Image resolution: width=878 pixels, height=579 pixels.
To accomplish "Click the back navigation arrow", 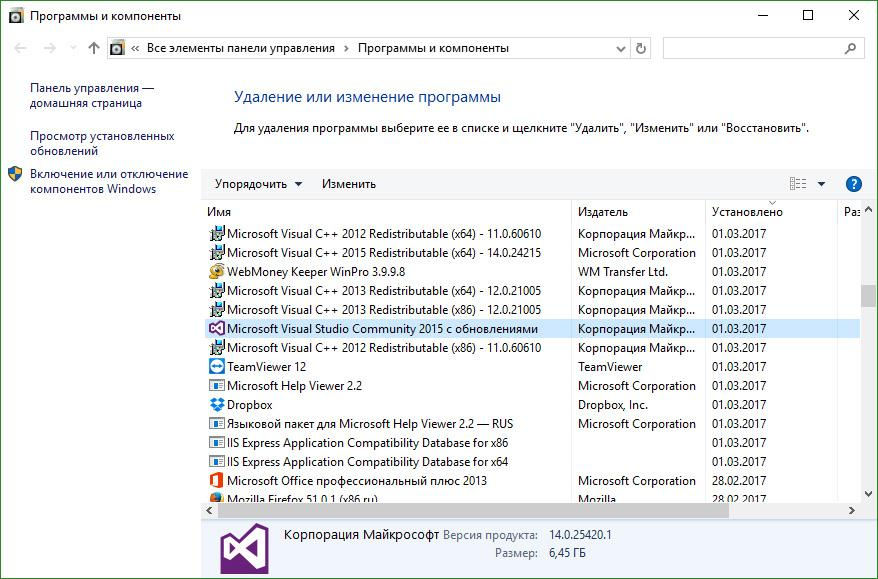I will (20, 48).
